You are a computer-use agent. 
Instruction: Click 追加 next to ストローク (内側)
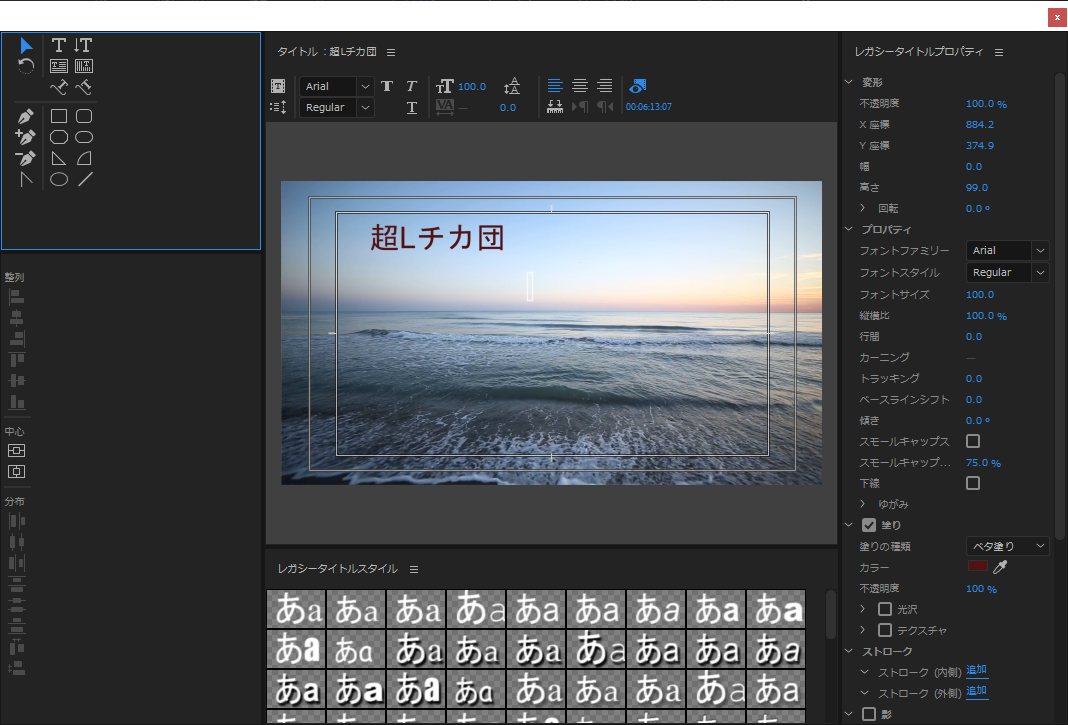977,671
